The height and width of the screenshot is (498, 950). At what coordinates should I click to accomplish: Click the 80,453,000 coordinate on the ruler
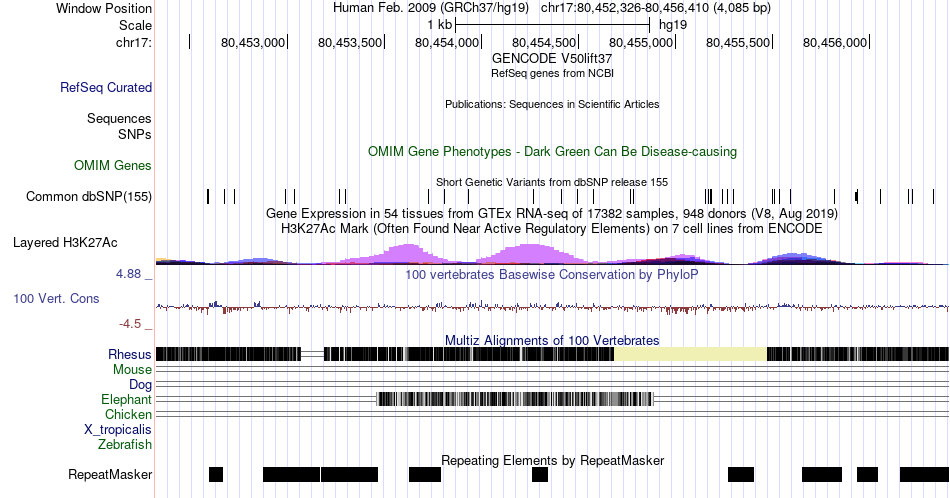coord(253,42)
